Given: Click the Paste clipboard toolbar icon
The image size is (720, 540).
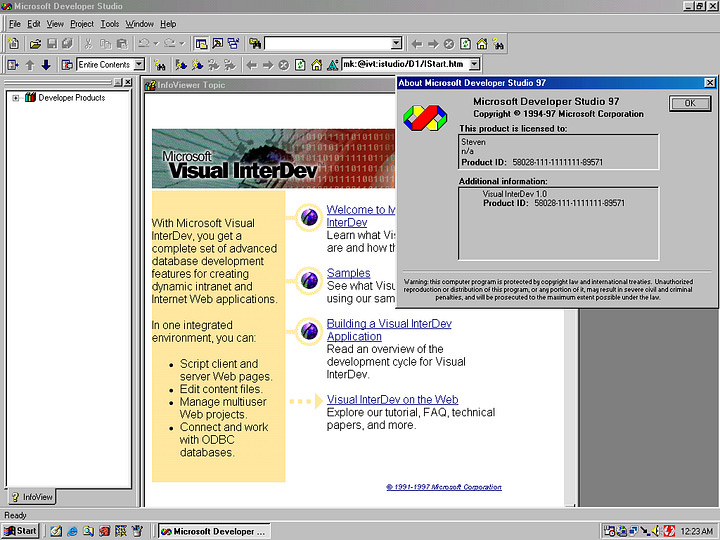Looking at the screenshot, I should click(122, 44).
